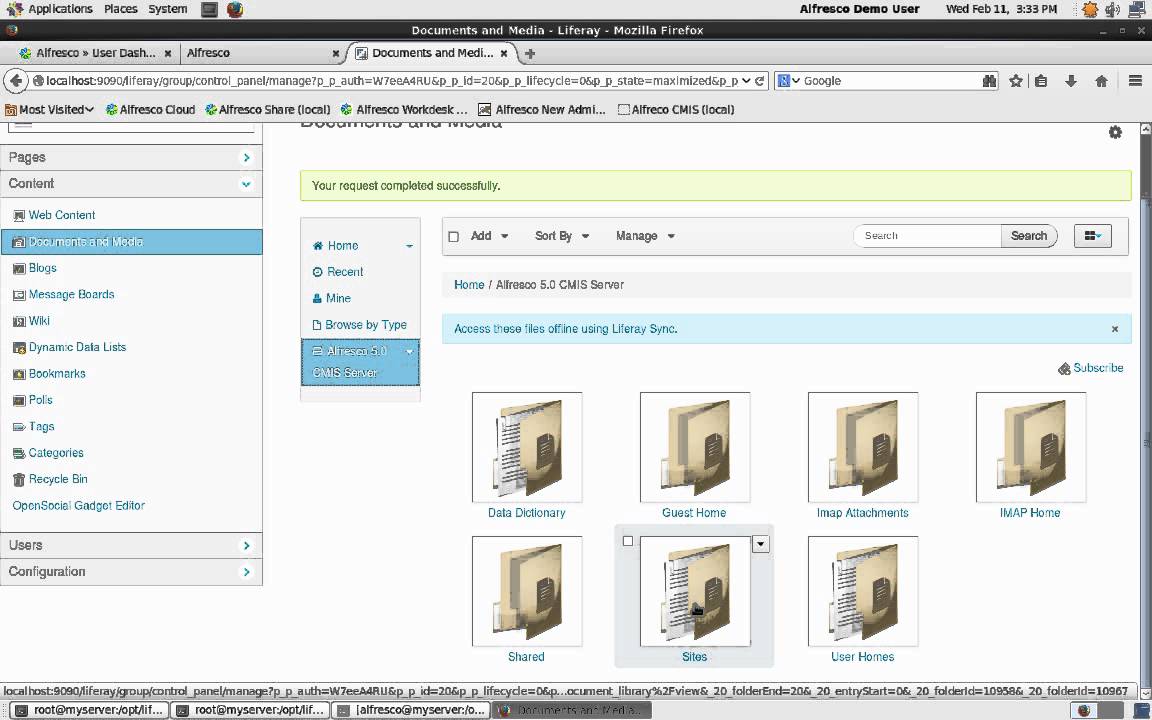This screenshot has width=1152, height=720.
Task: Open Dynamic Data Lists icon
Action: [x=19, y=348]
